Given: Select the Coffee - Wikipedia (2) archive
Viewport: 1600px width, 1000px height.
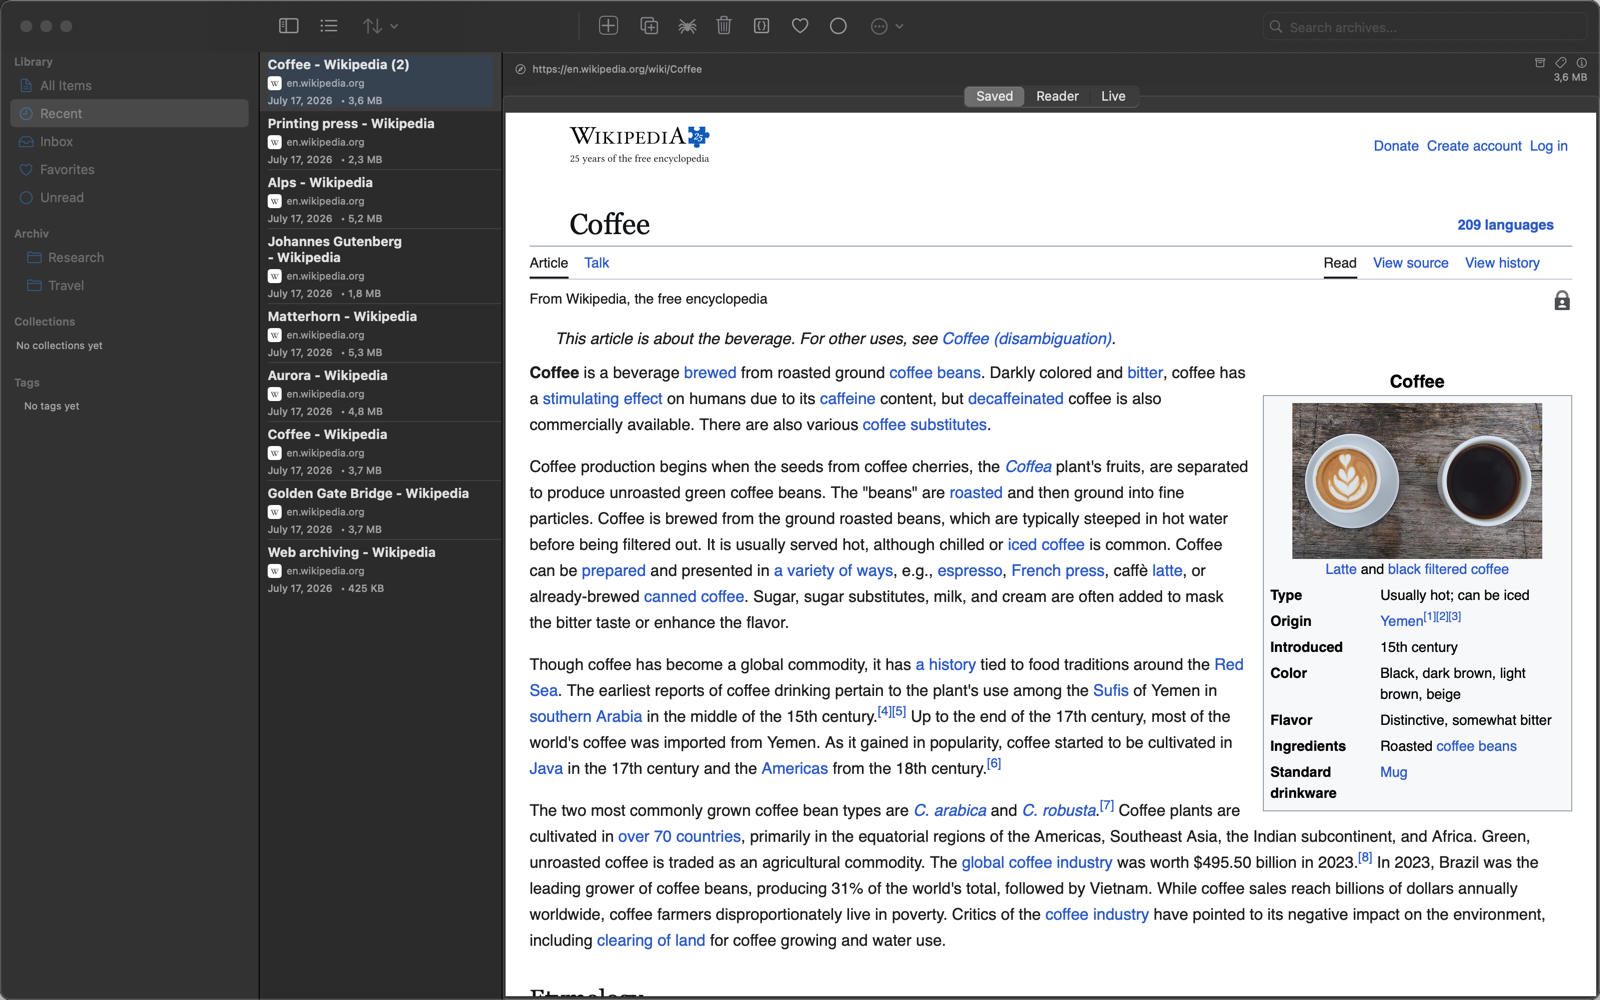Looking at the screenshot, I should pos(380,81).
